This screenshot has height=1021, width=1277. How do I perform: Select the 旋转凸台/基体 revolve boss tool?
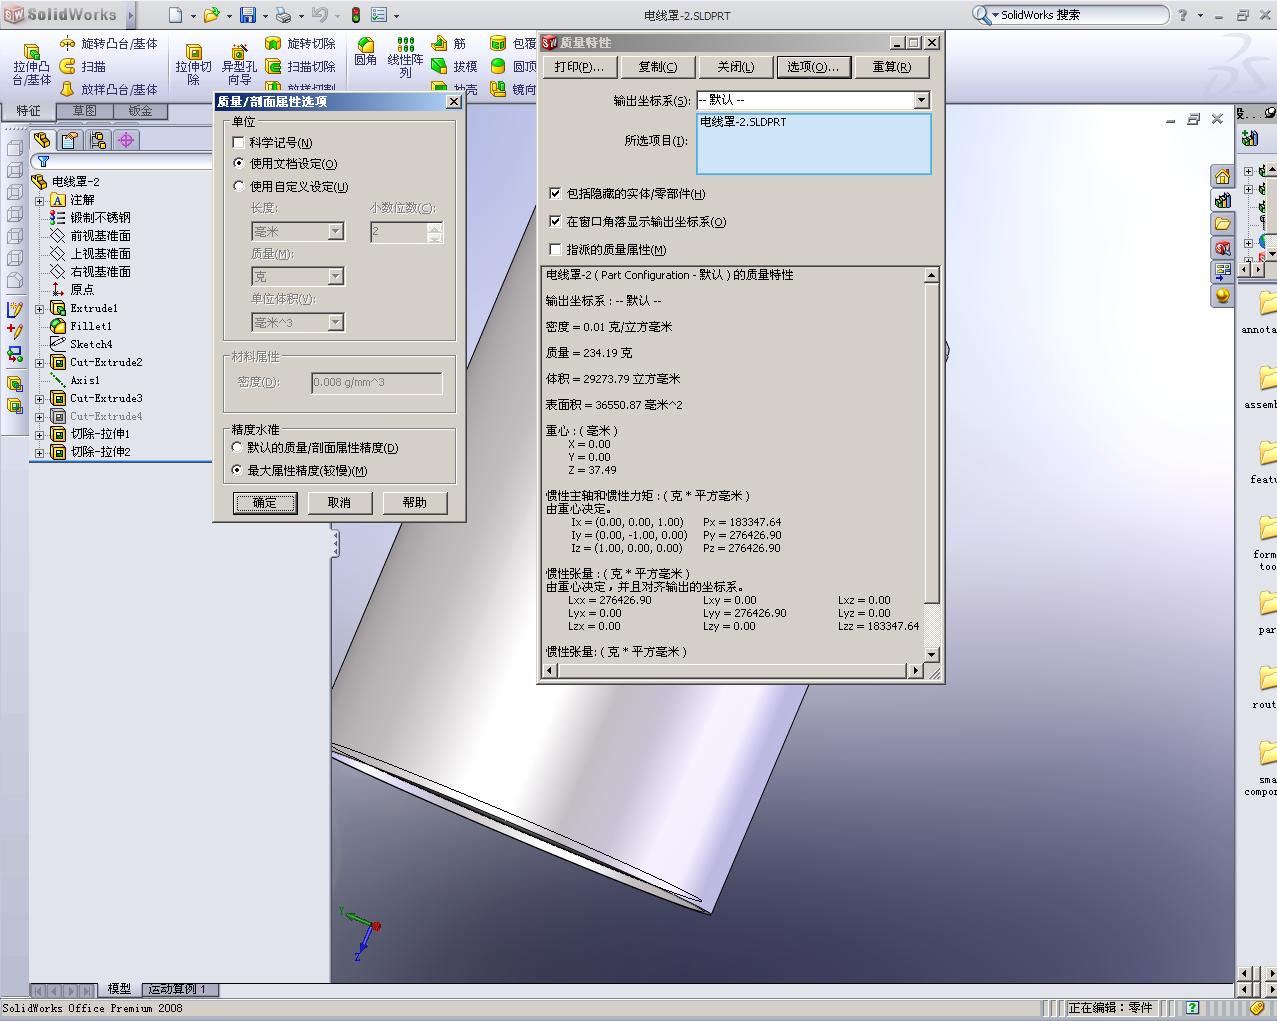(x=109, y=44)
